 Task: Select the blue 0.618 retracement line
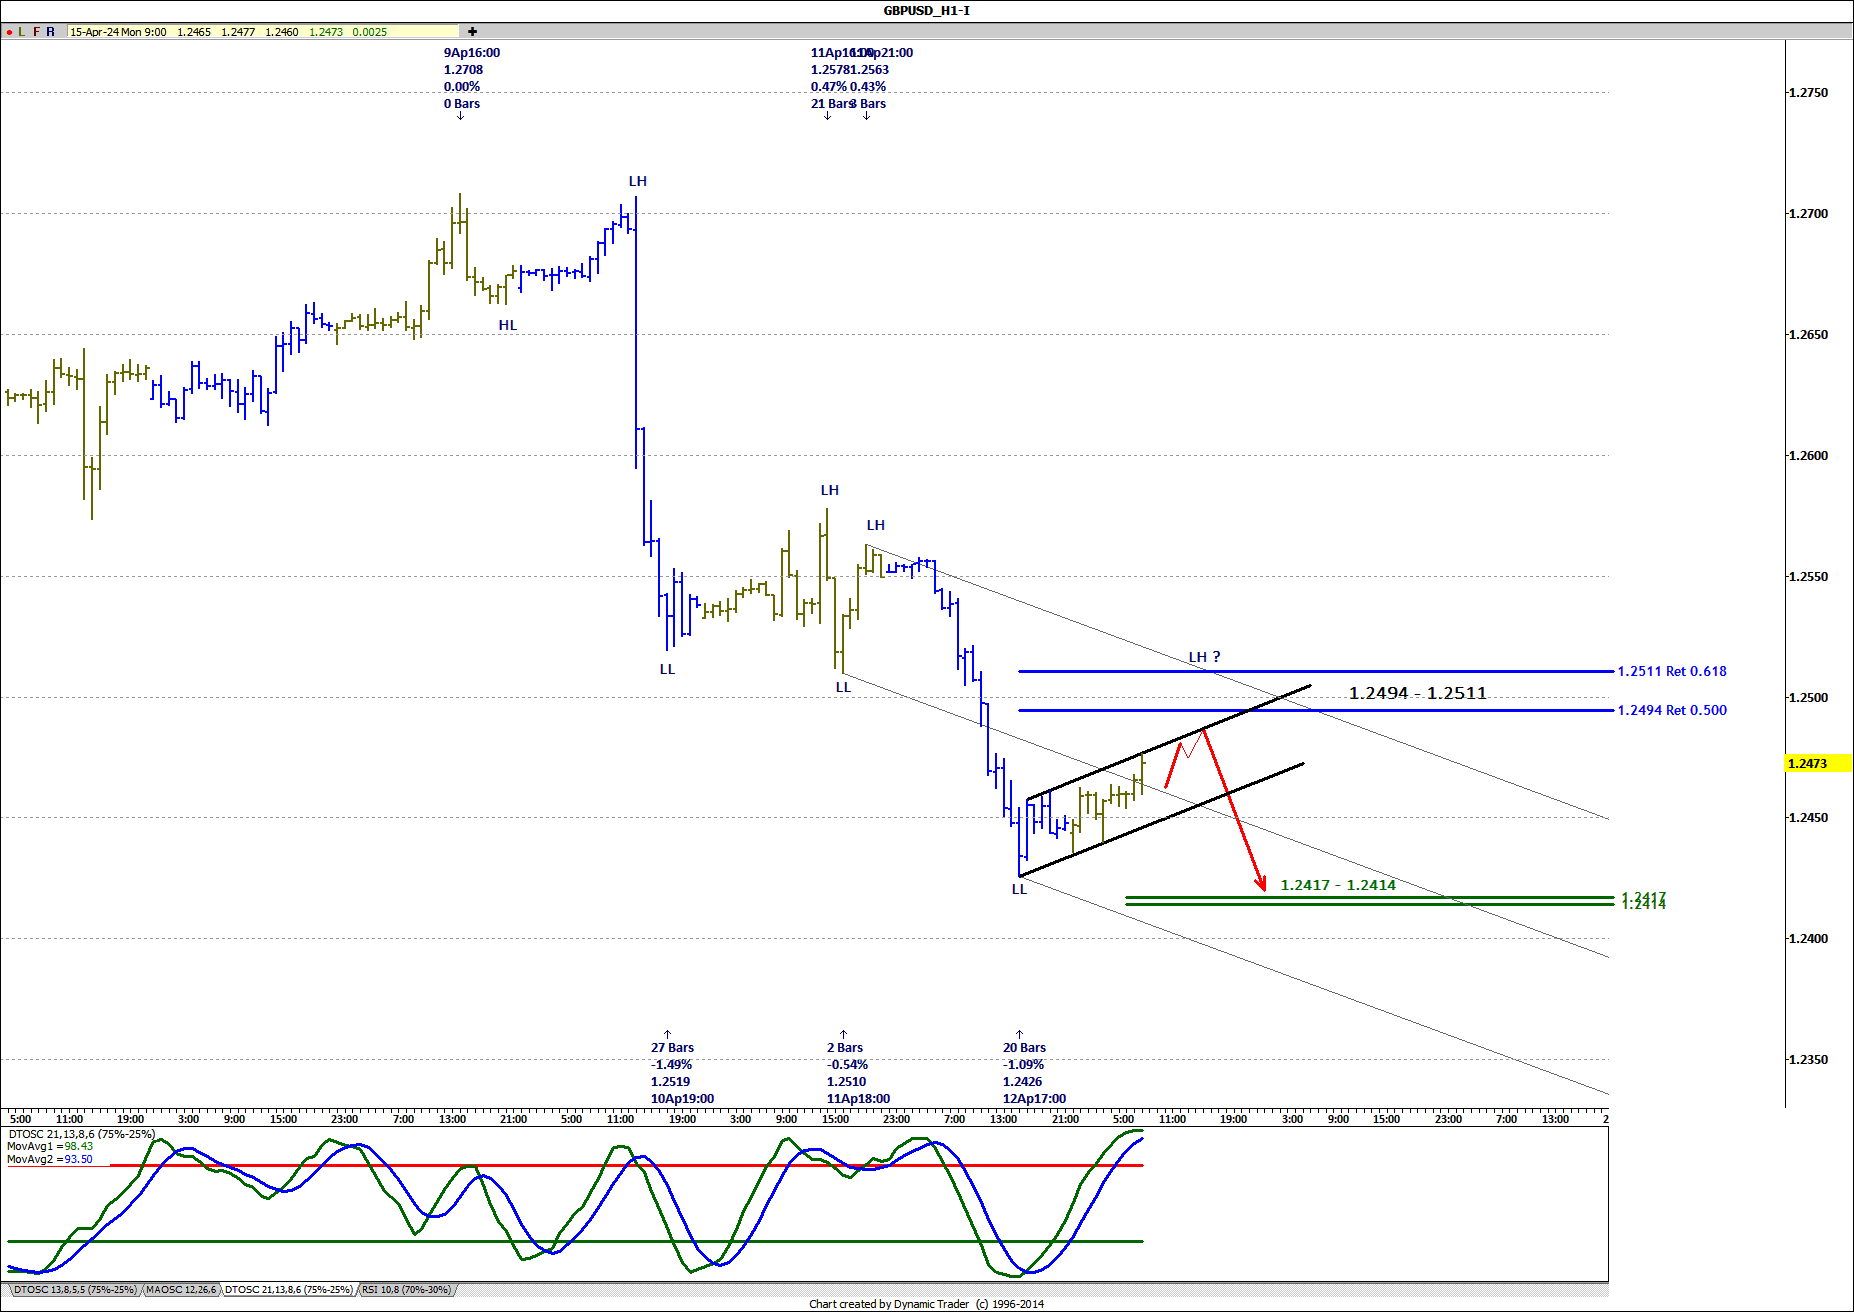click(x=1316, y=671)
